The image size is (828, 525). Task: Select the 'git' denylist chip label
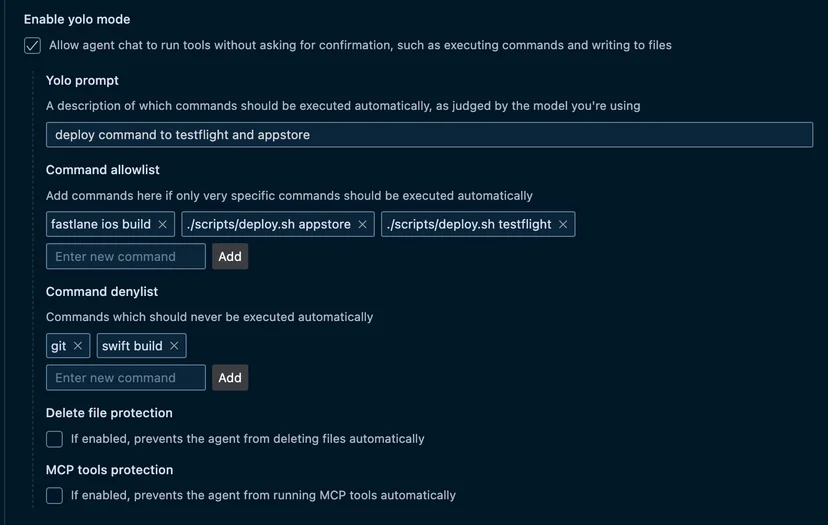59,346
